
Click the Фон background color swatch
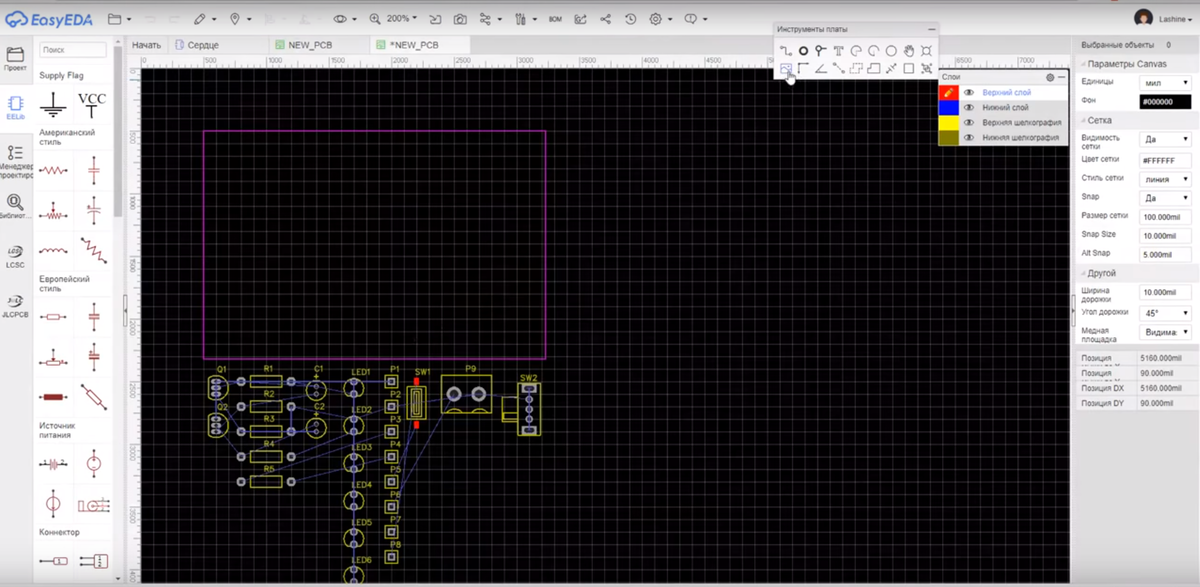point(1165,101)
